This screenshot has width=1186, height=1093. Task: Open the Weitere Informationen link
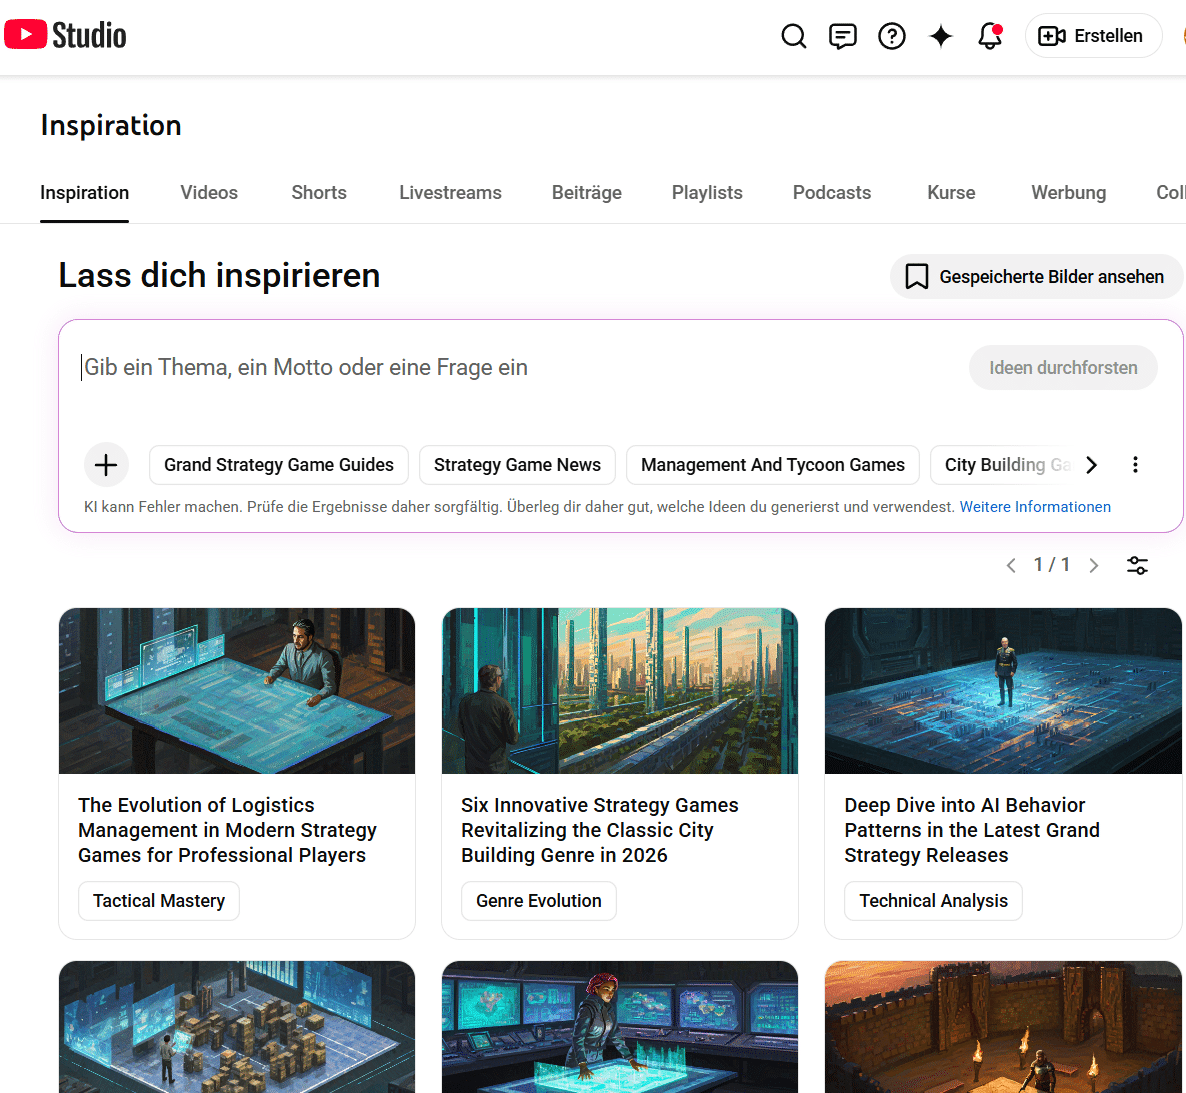click(1035, 507)
